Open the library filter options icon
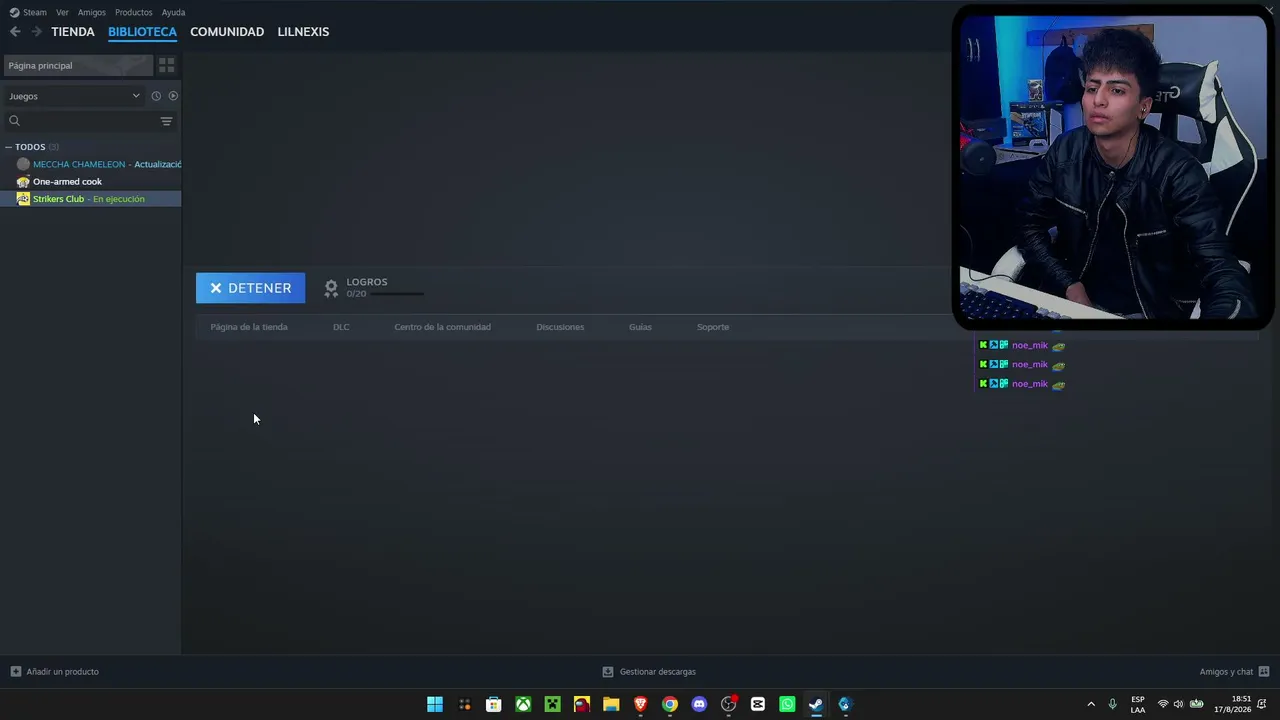This screenshot has width=1280, height=720. [x=166, y=121]
